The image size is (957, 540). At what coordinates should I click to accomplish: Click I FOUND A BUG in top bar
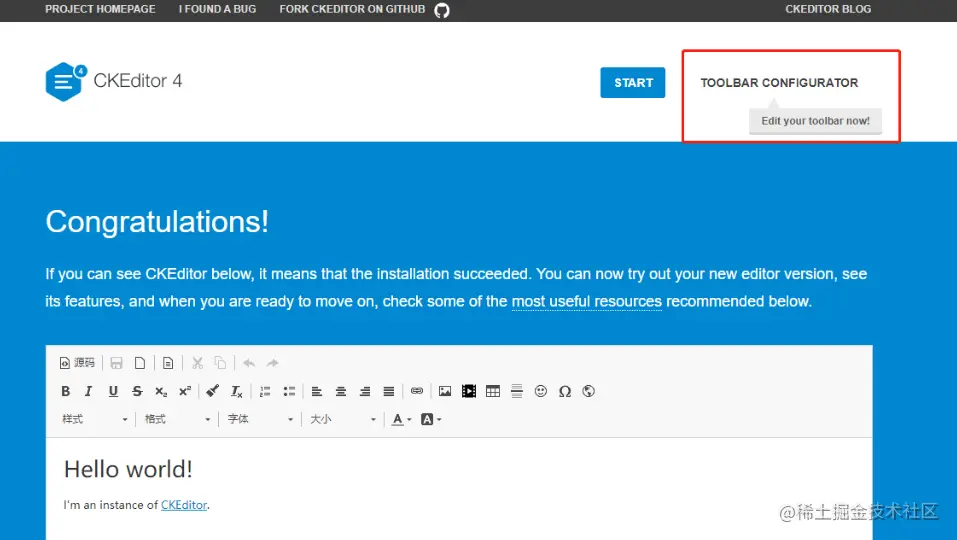click(x=217, y=9)
